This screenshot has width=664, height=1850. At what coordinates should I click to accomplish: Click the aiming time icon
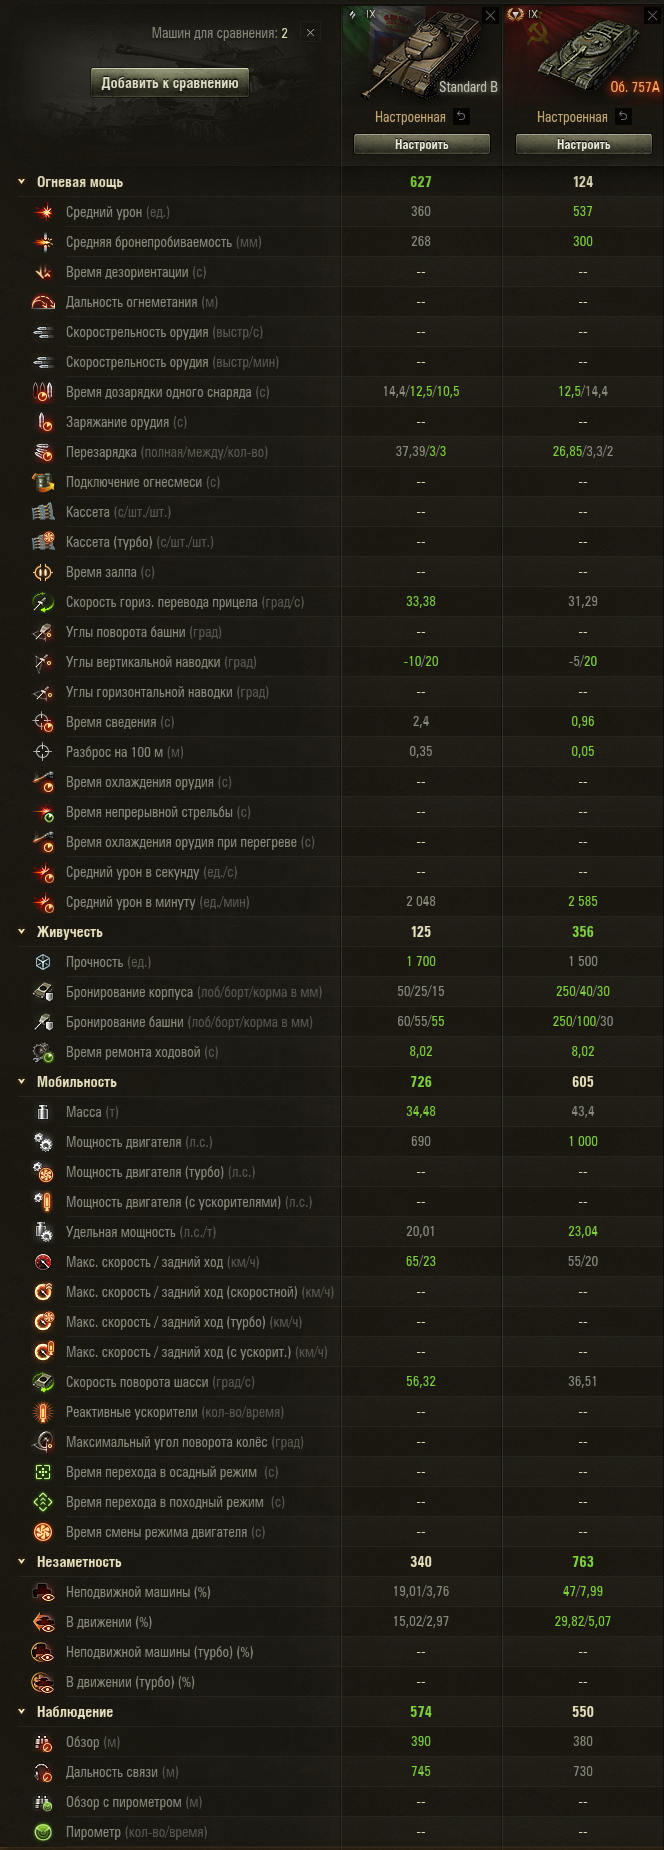43,722
